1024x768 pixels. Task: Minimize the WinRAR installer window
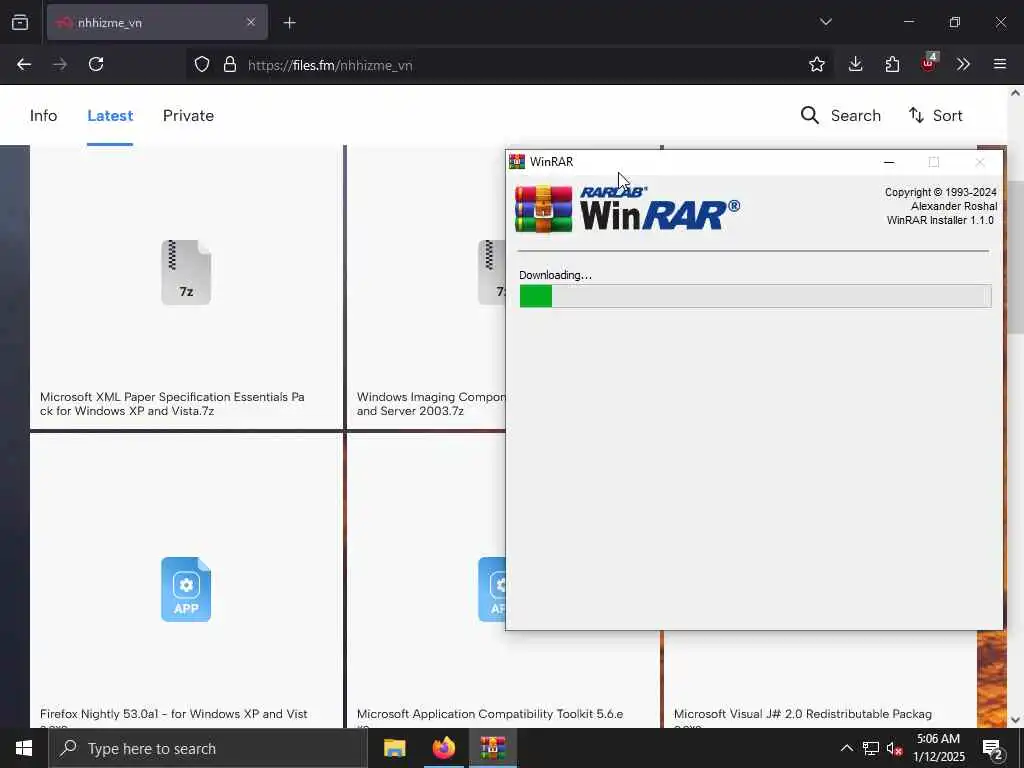click(x=889, y=162)
